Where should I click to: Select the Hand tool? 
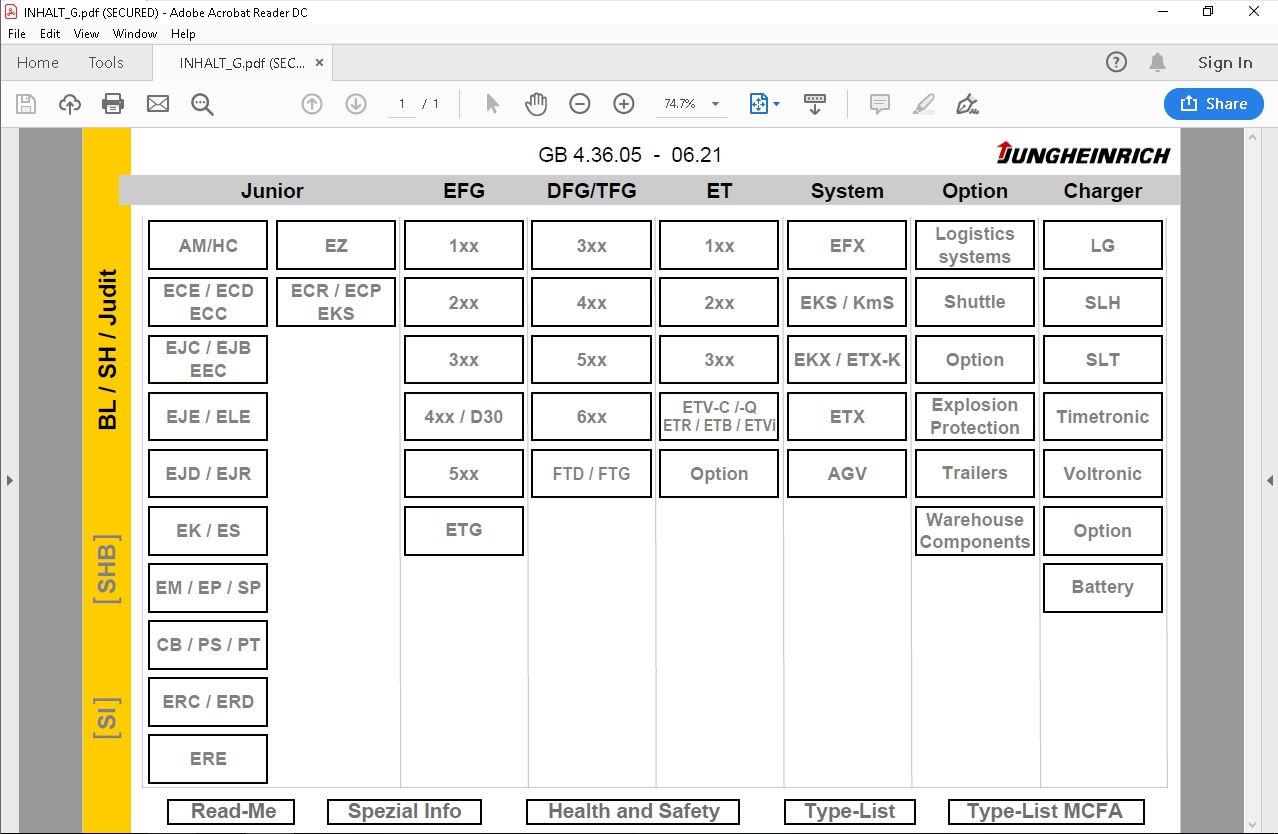(x=536, y=103)
